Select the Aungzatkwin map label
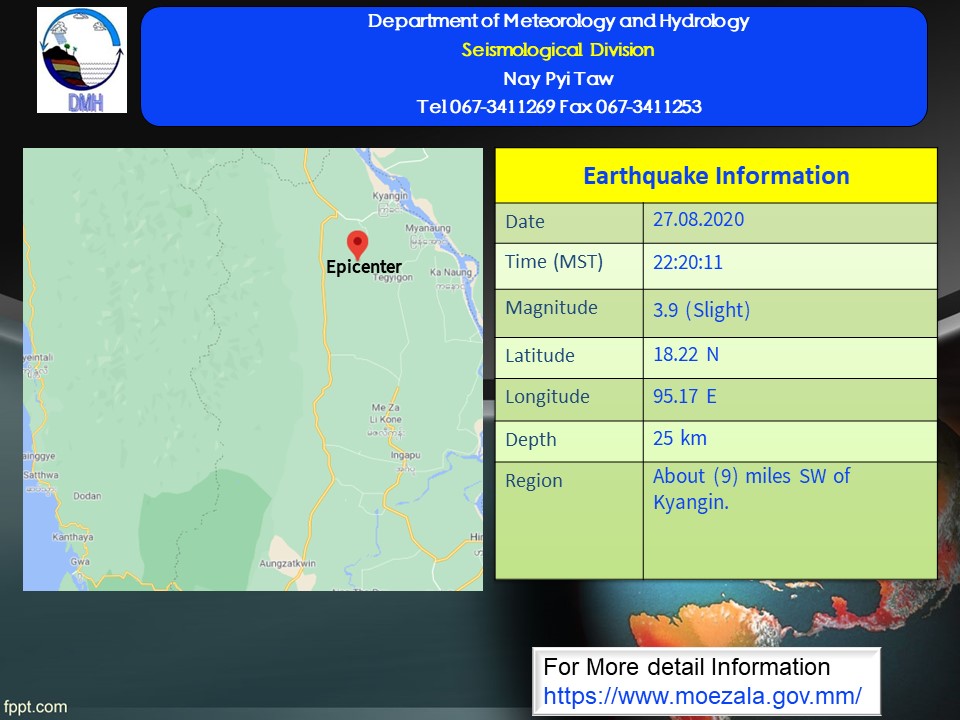 pyautogui.click(x=286, y=563)
